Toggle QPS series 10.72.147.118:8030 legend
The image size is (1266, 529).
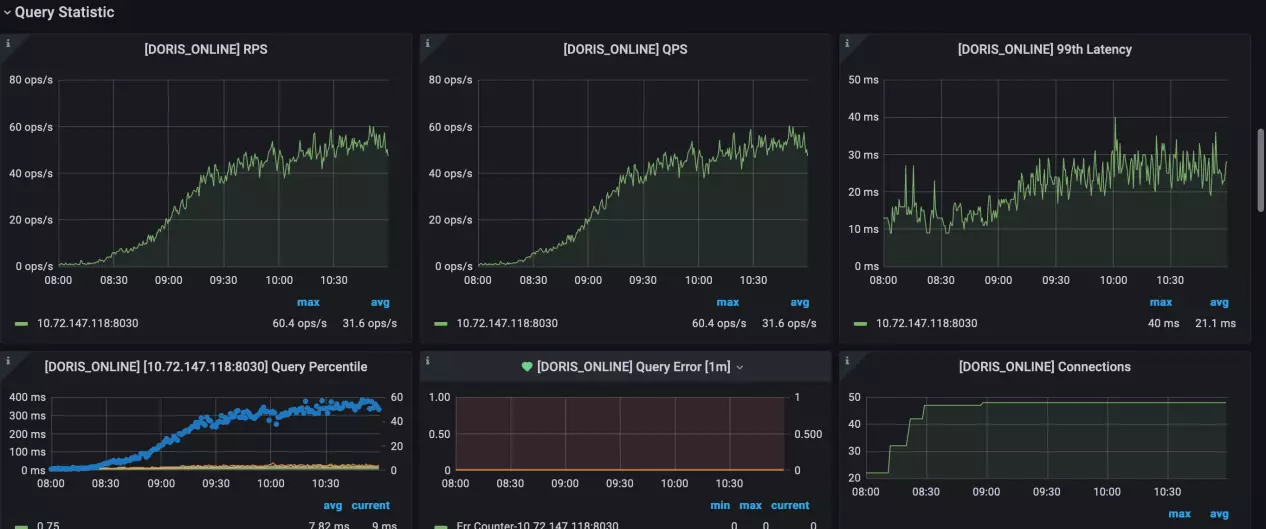click(x=507, y=323)
